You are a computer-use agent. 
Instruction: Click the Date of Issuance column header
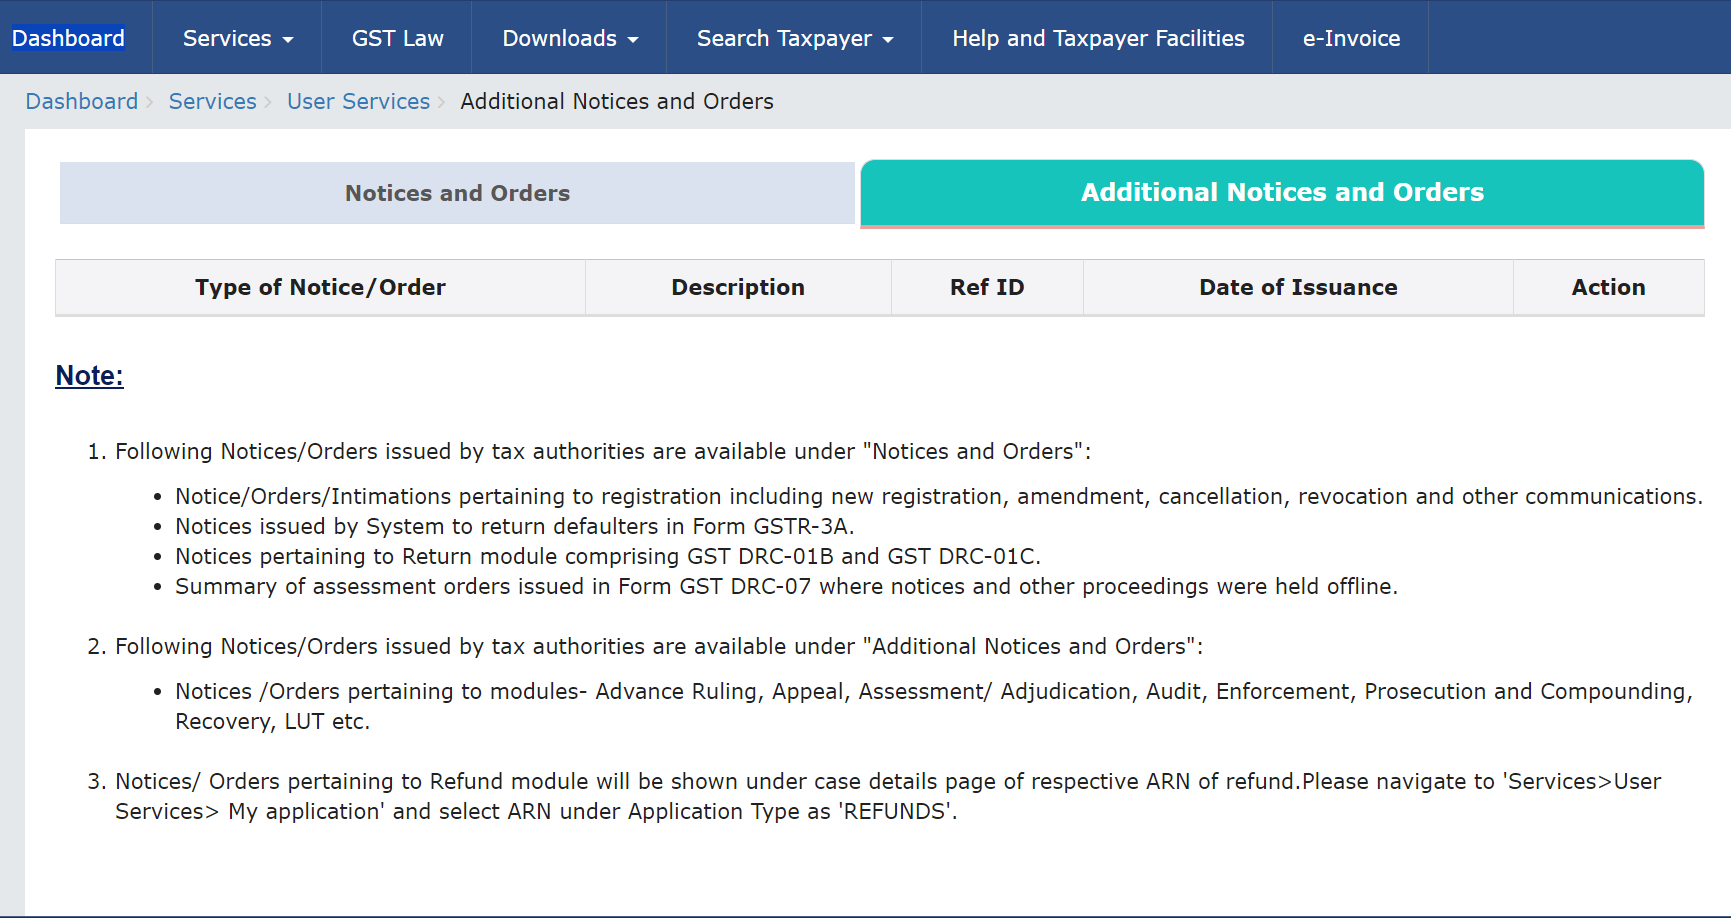pos(1297,287)
